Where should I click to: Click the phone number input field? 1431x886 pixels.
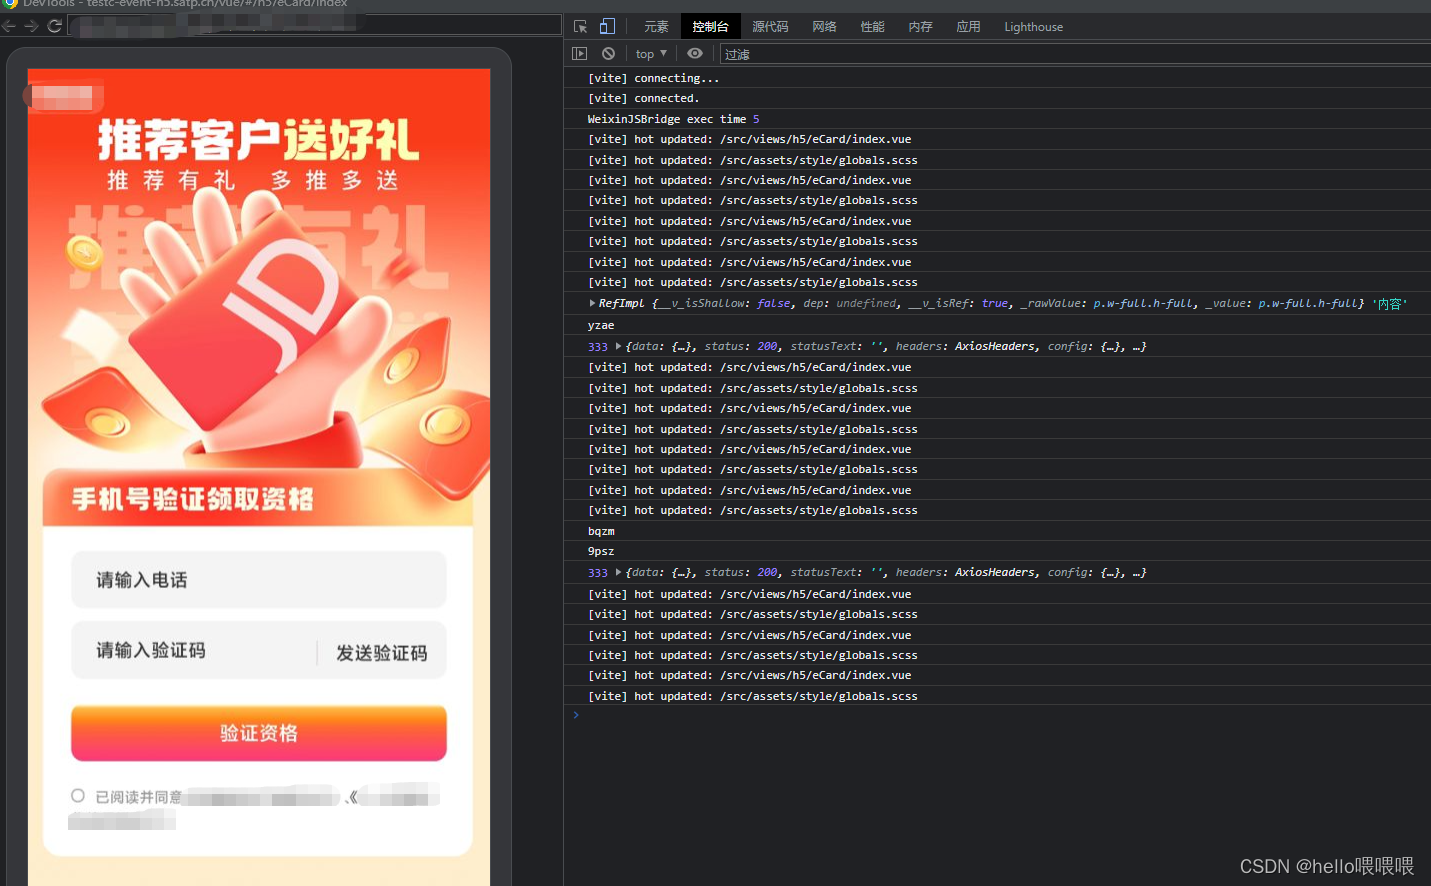(x=259, y=580)
